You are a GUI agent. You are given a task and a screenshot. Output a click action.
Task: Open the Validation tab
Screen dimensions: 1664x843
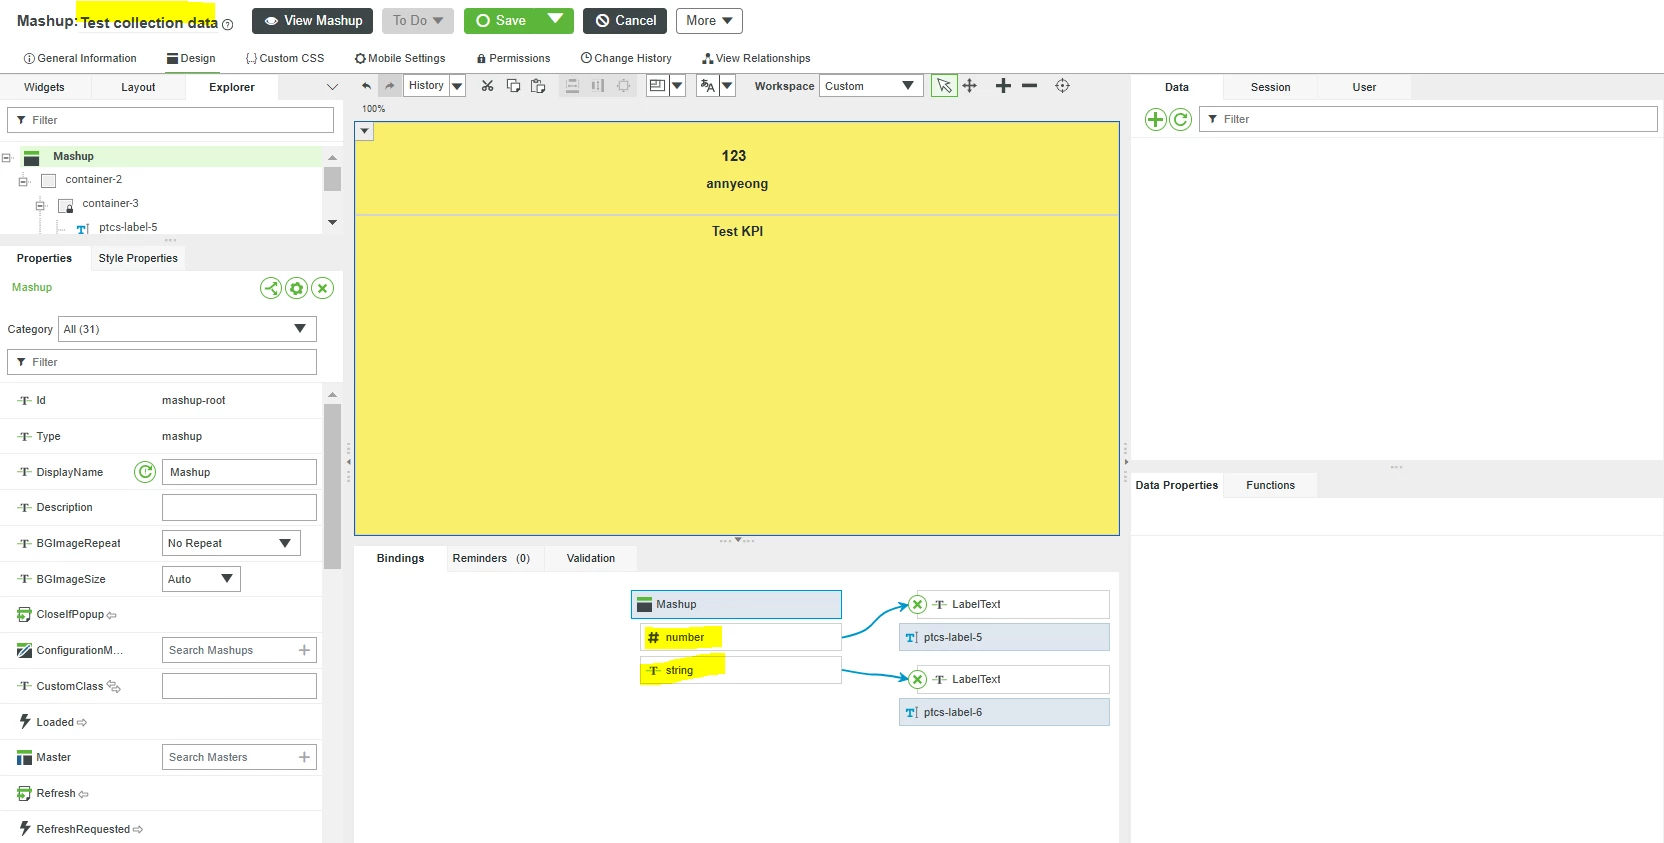591,558
